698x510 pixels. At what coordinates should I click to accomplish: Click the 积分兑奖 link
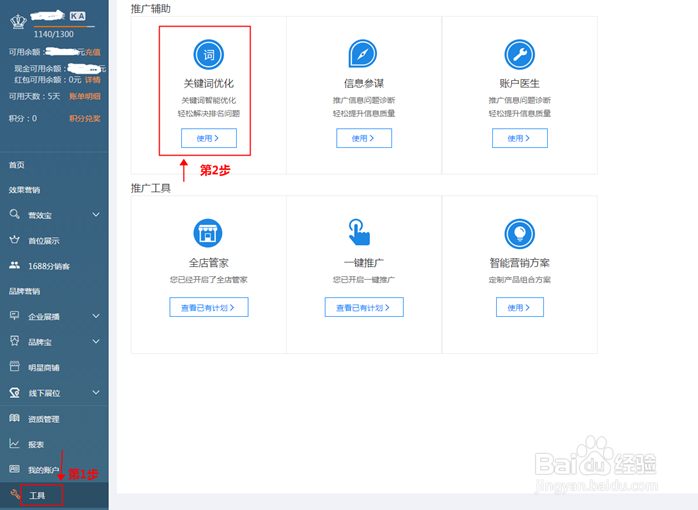85,118
